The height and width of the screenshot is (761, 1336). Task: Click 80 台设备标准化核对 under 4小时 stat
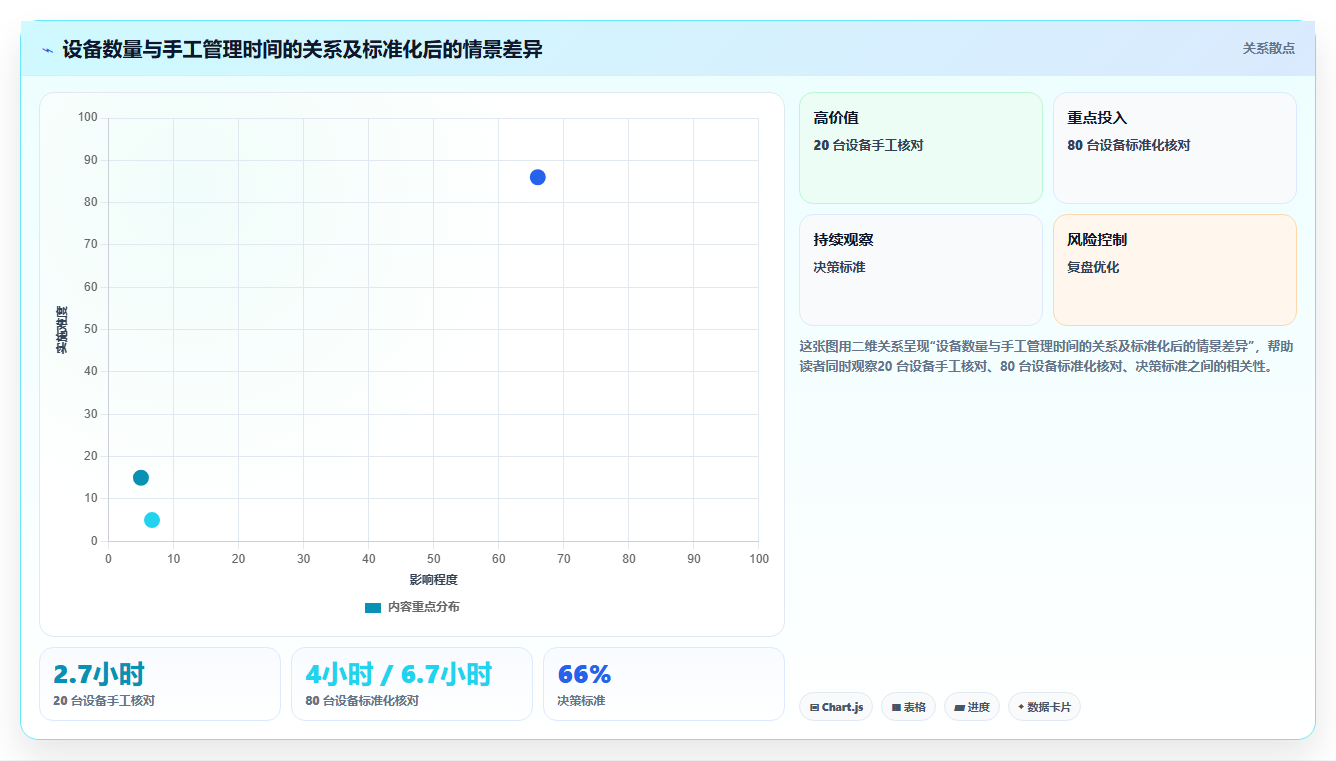(x=362, y=701)
